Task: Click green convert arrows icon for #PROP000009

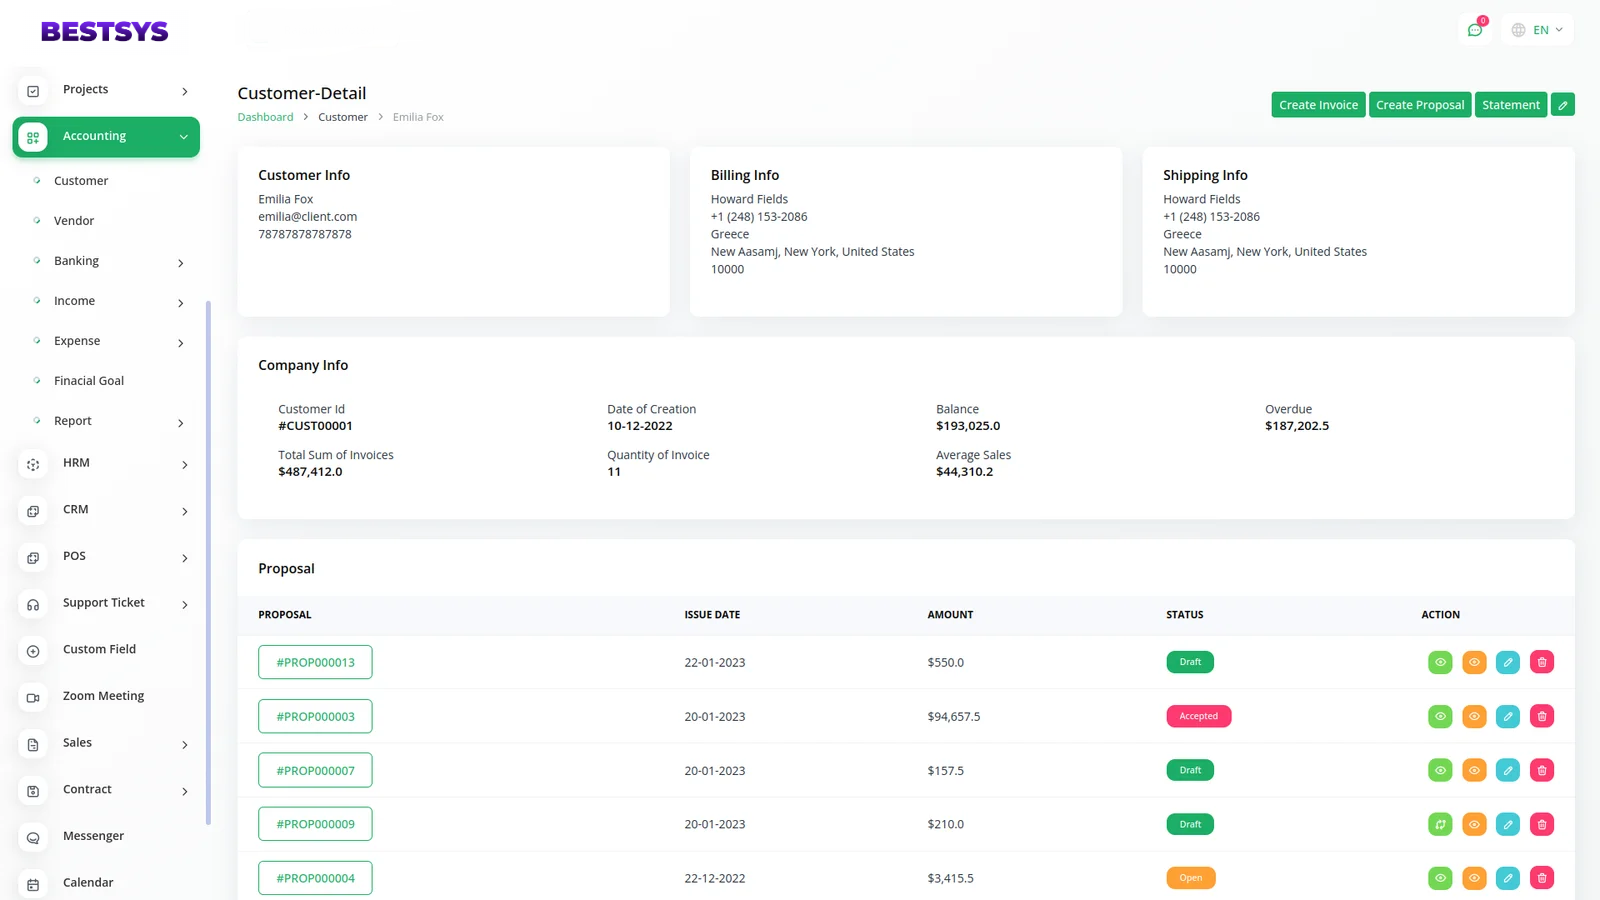Action: (x=1440, y=824)
